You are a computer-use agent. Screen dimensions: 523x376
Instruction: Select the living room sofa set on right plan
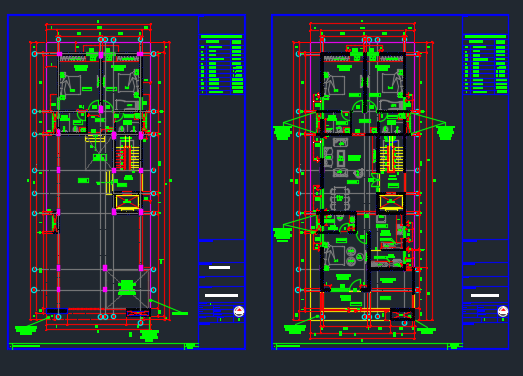coord(340,157)
